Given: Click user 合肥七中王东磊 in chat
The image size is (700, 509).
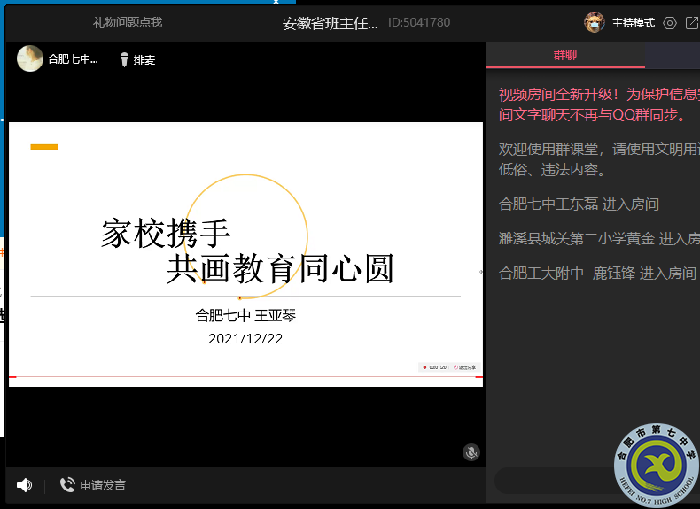Looking at the screenshot, I should (x=548, y=204).
